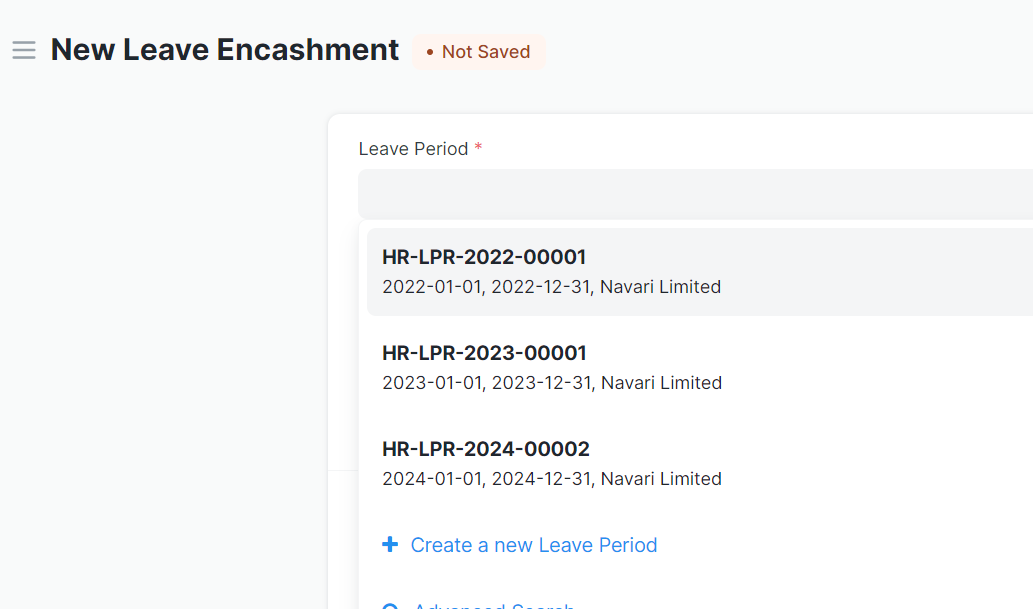Click the magnifier icon next to Advanced Search
The height and width of the screenshot is (609, 1033).
tap(390, 605)
